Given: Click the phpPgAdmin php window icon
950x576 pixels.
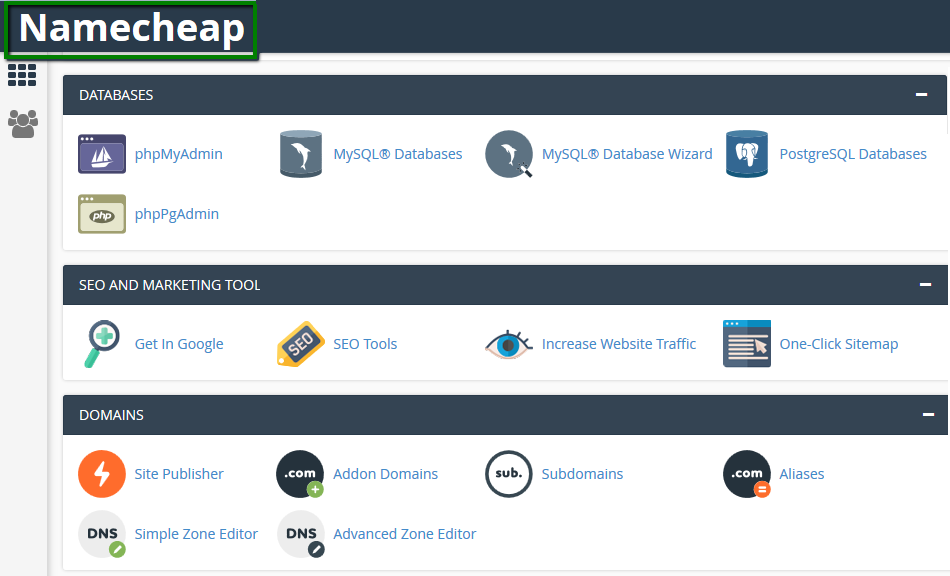Looking at the screenshot, I should point(102,214).
